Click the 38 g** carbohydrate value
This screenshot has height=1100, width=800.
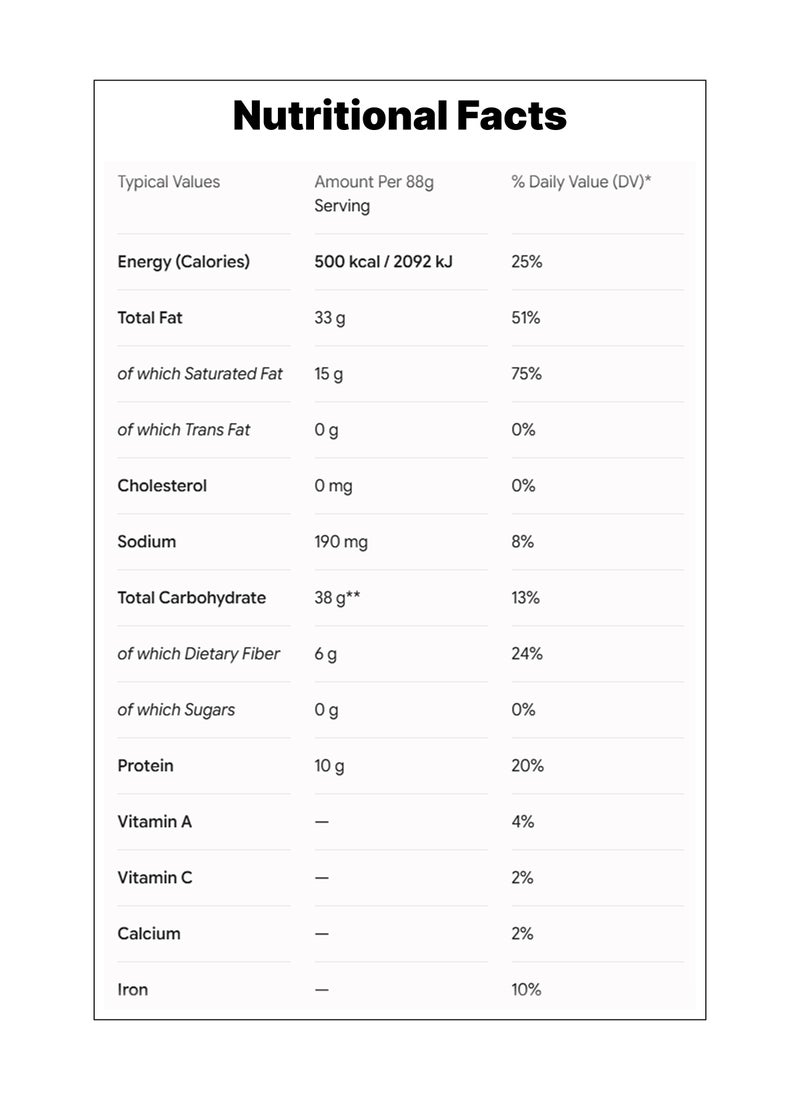tap(338, 598)
